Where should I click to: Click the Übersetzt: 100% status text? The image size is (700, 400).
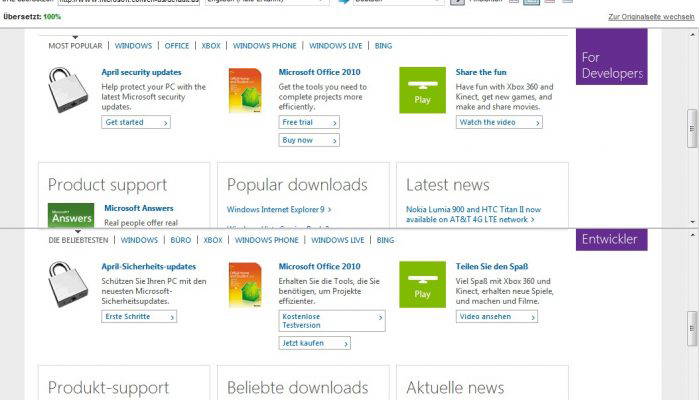32,17
